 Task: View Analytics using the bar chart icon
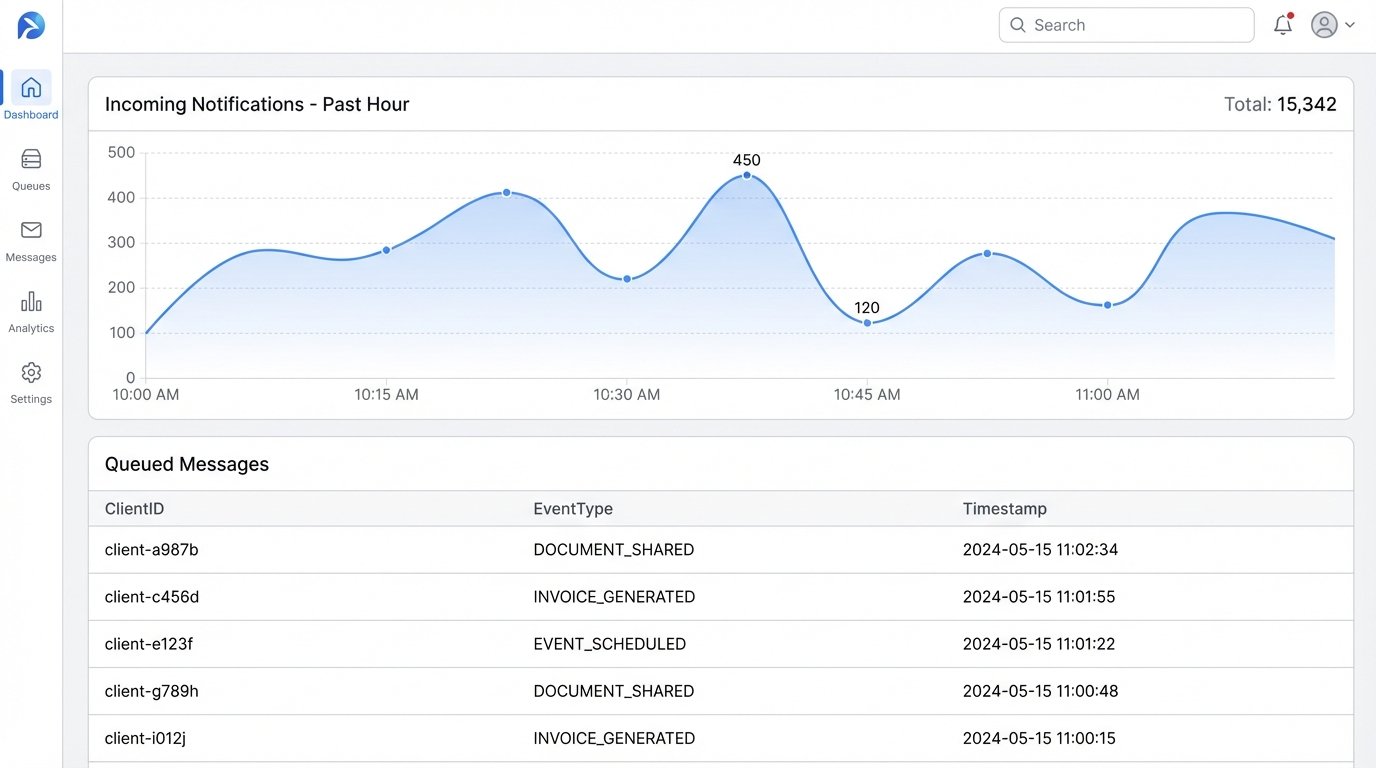point(30,300)
